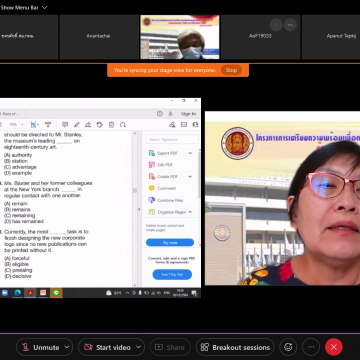Collapse the Organize Pages chevron
Screen dimensions: 360x360
[190, 212]
